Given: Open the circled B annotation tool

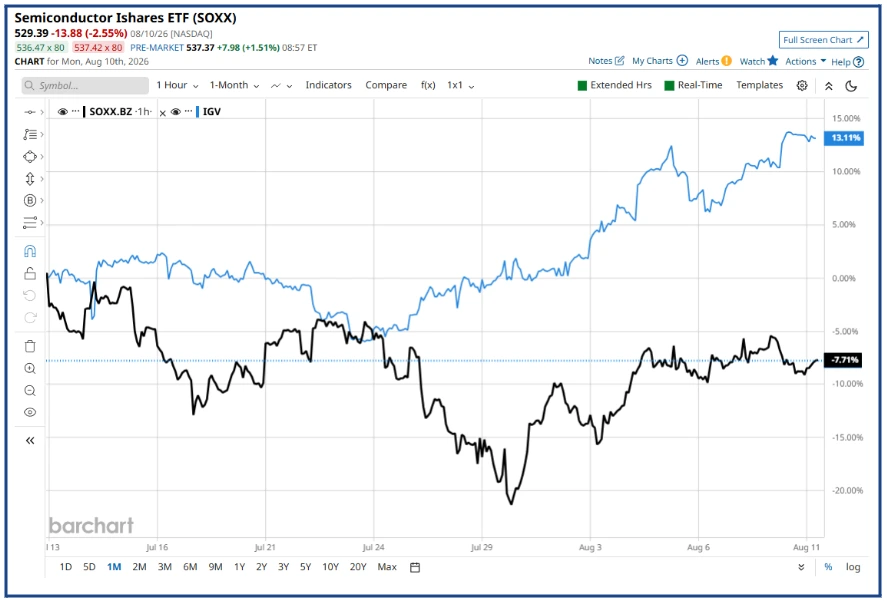Looking at the screenshot, I should point(30,200).
